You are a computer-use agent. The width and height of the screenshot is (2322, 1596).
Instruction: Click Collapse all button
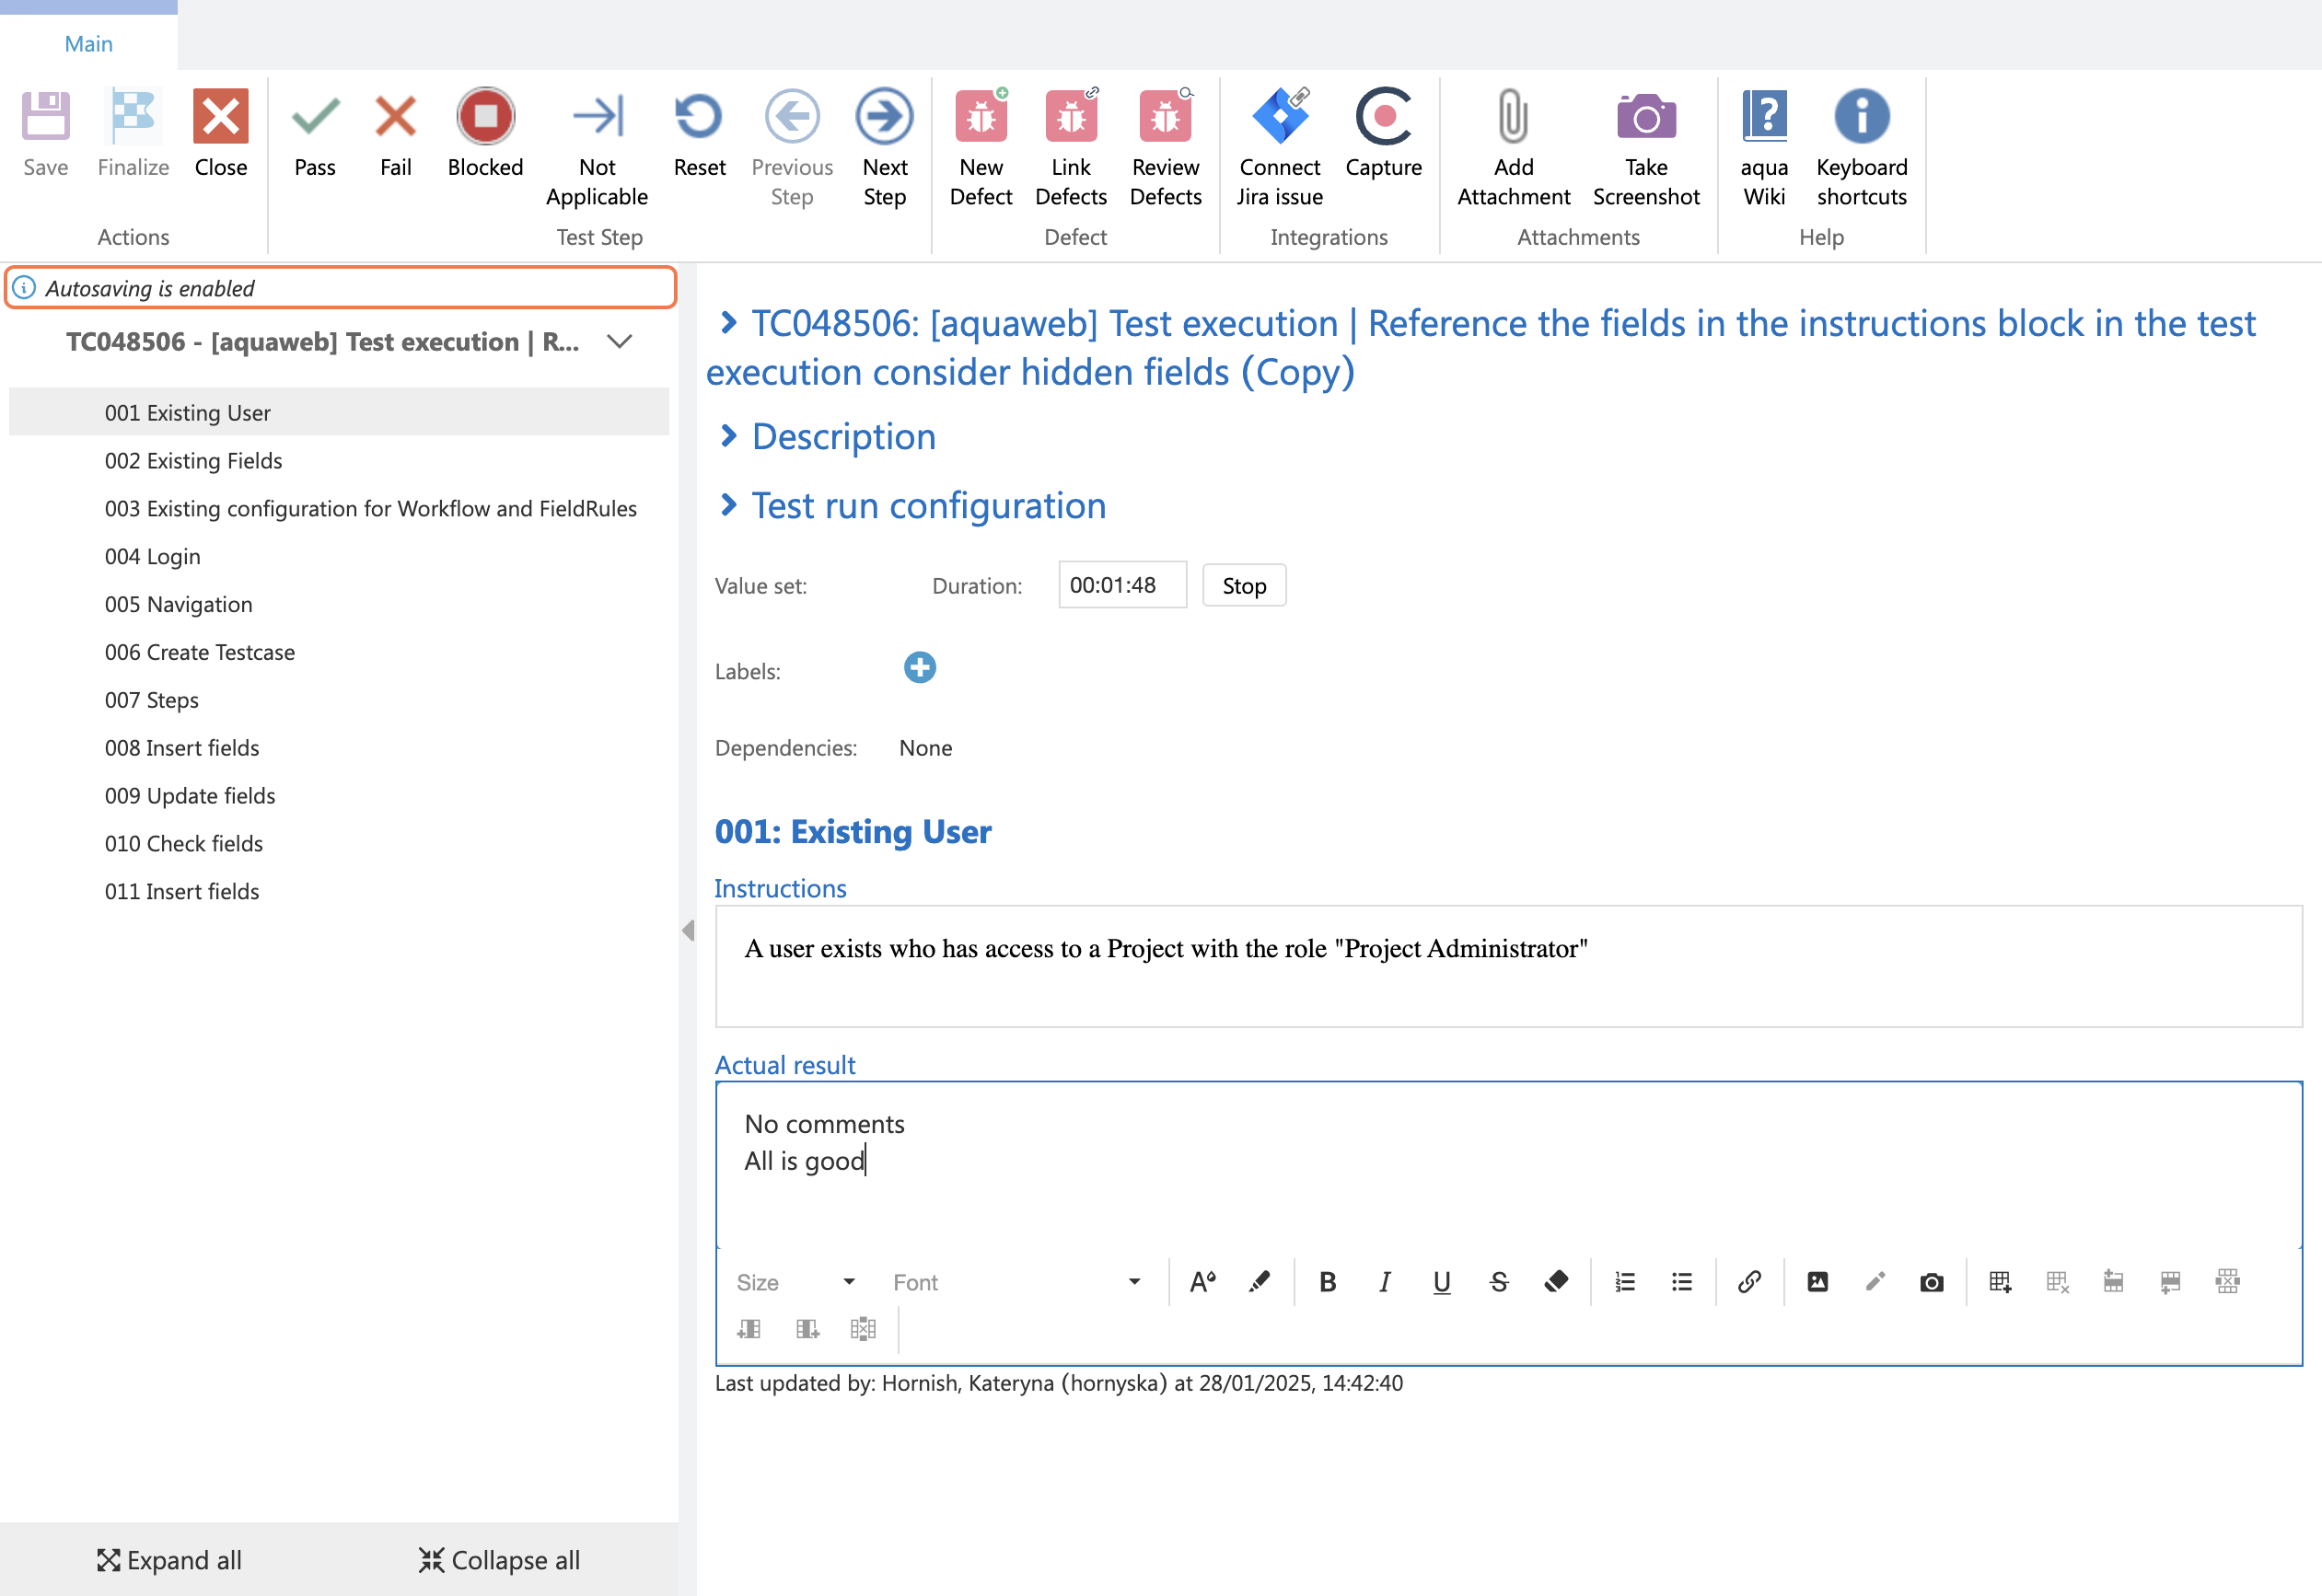[x=499, y=1559]
